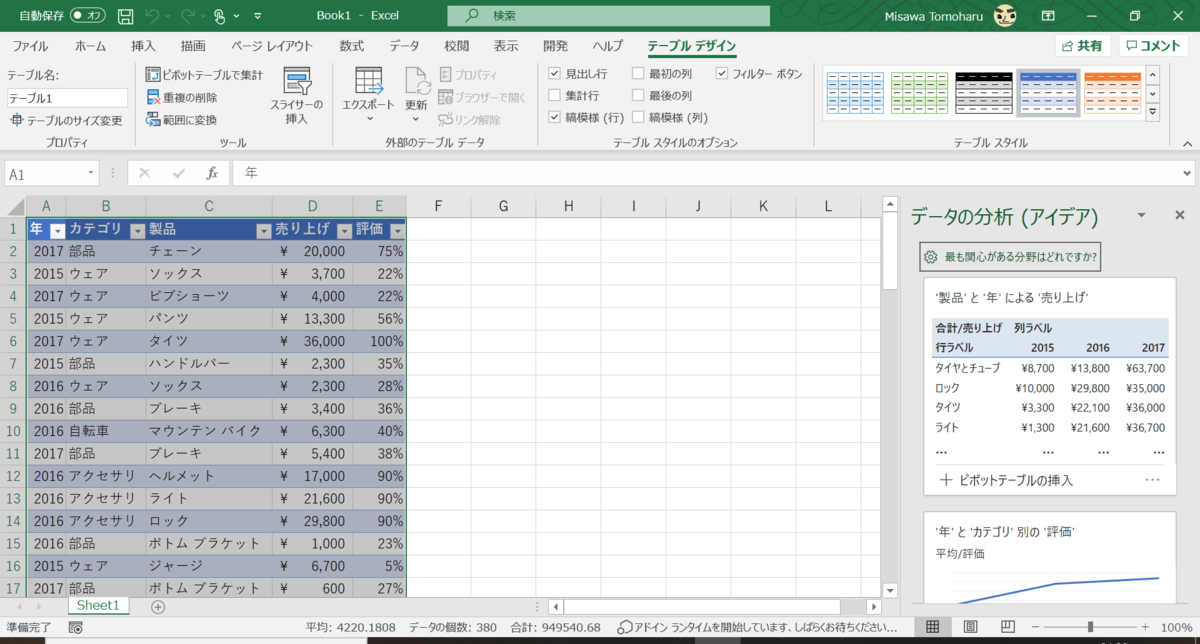Click the search box 検索

(x=607, y=16)
